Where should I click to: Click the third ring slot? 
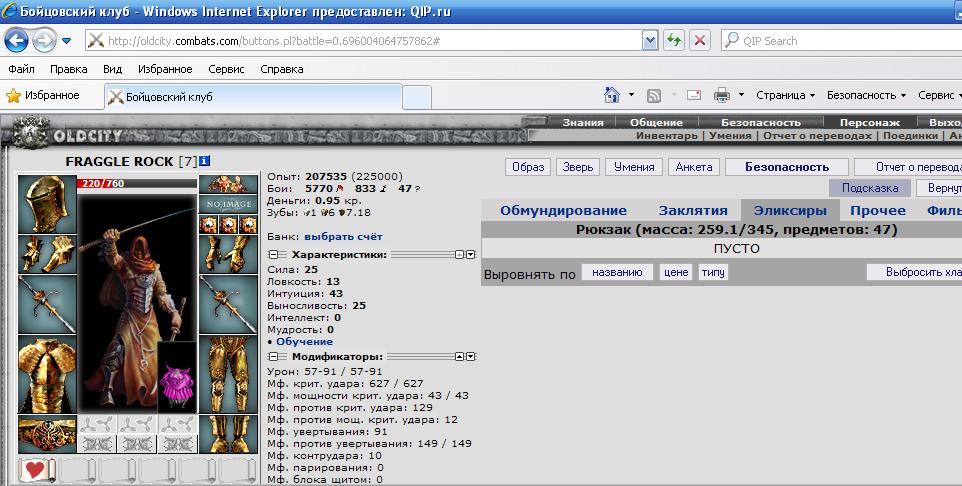tap(248, 224)
